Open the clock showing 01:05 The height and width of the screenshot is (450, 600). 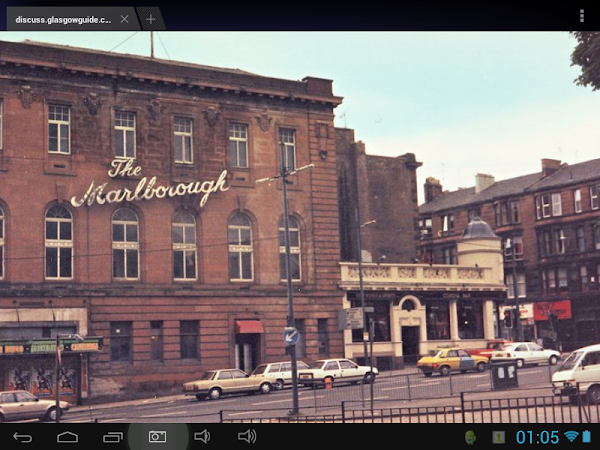coord(537,437)
